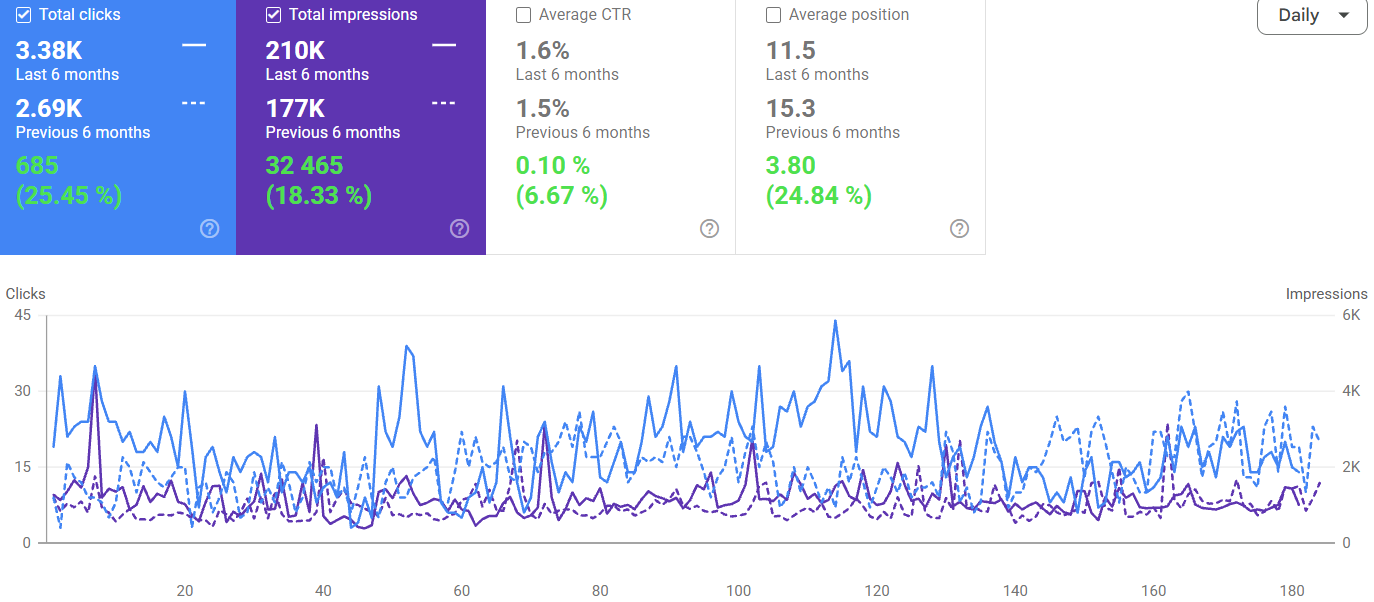
Task: Click solid line legend on Total impressions card
Action: tap(444, 45)
